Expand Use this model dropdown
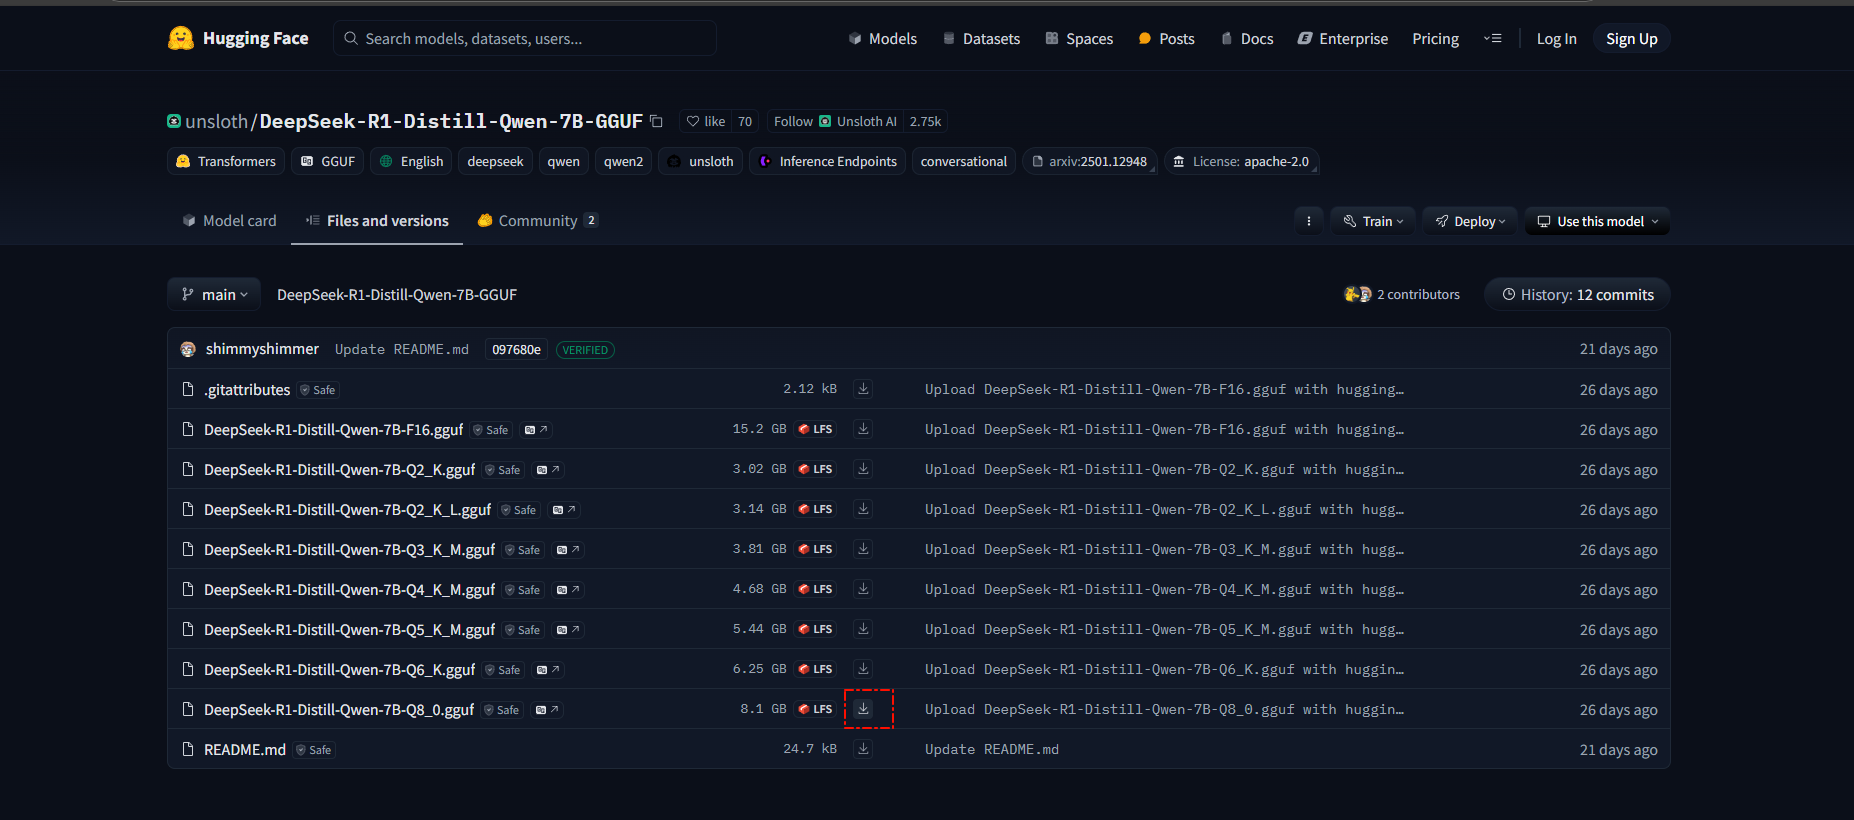The width and height of the screenshot is (1854, 820). click(x=1597, y=221)
